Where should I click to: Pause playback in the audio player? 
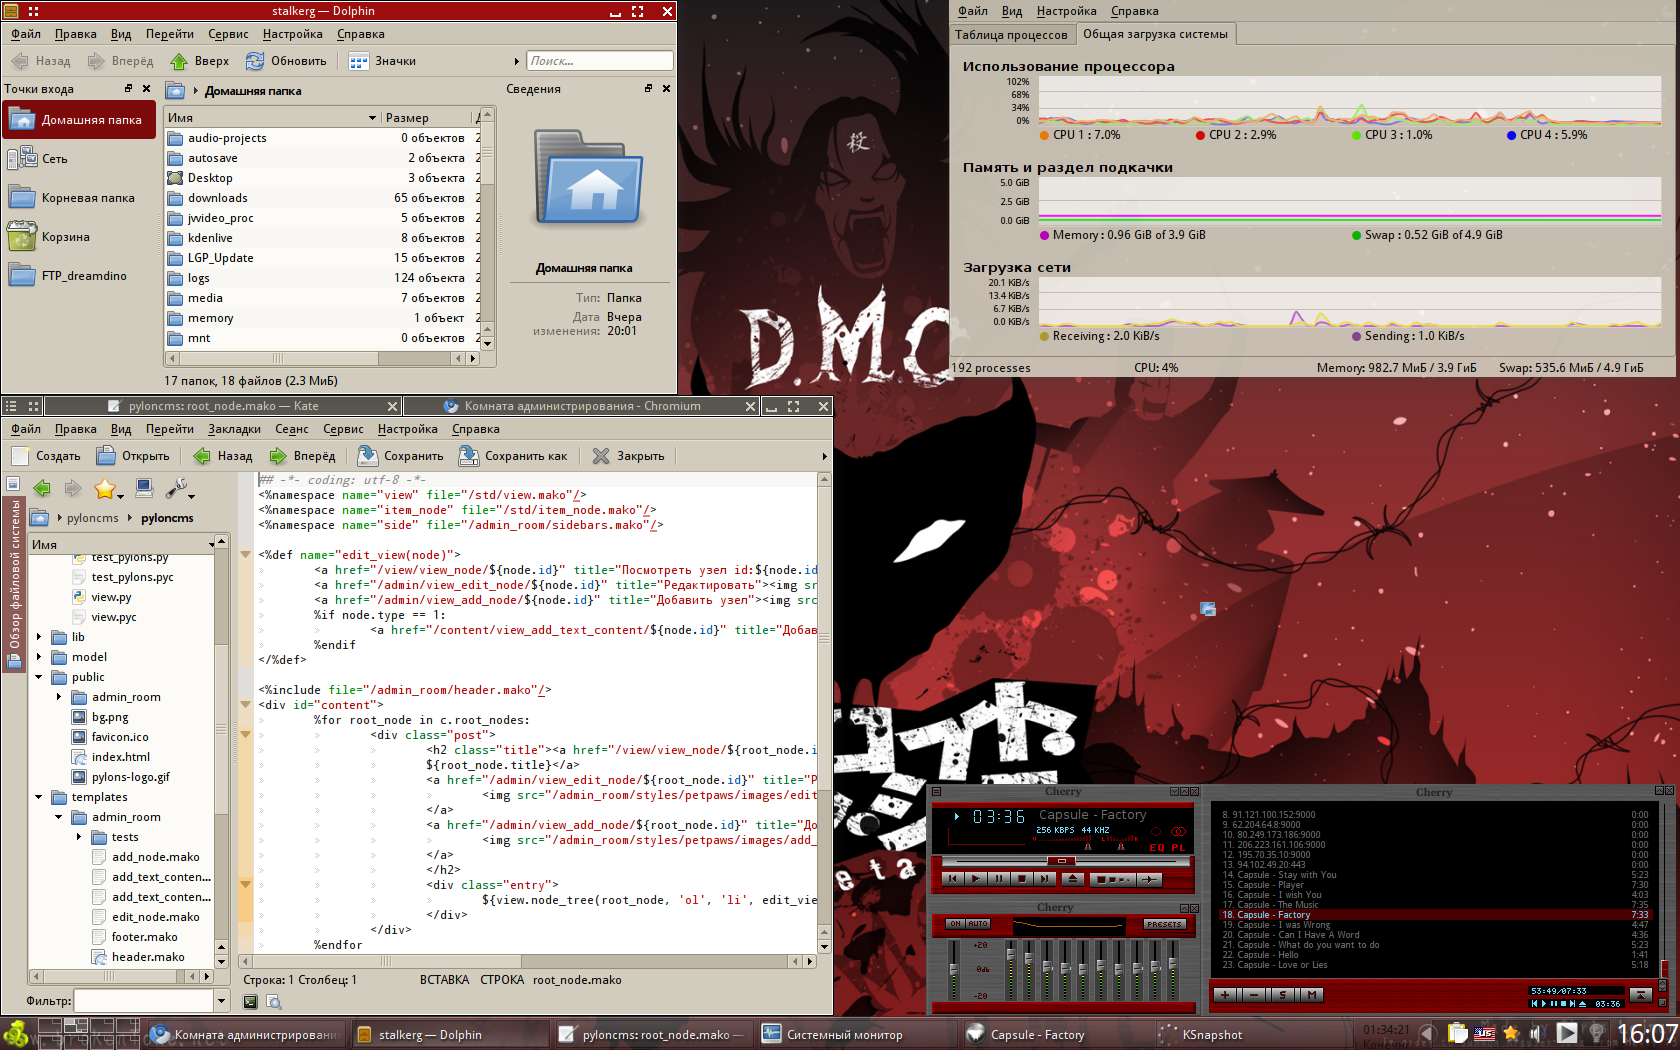[998, 879]
